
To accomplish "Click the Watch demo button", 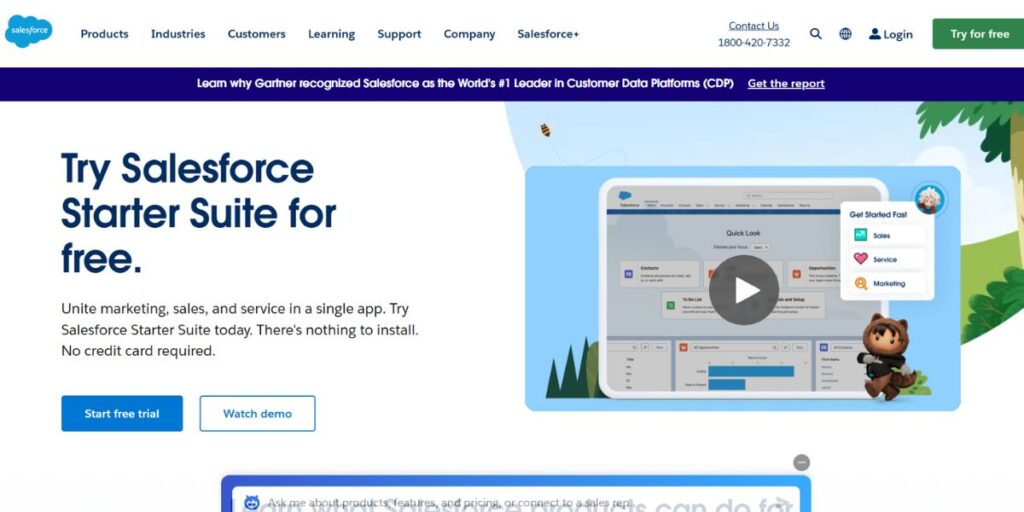I will pyautogui.click(x=257, y=413).
